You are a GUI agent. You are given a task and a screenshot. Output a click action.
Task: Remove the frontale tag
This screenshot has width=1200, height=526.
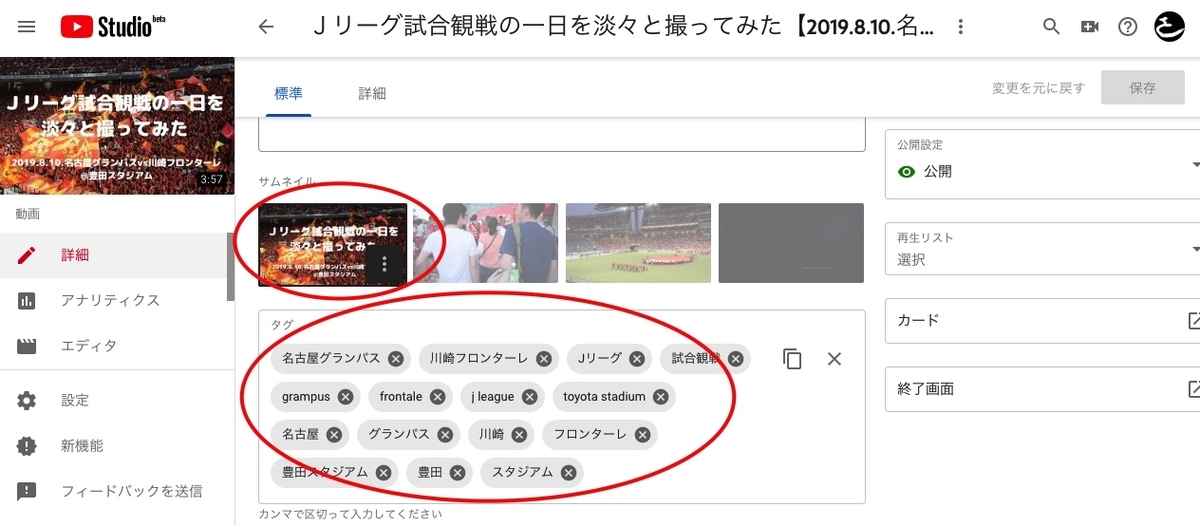tap(437, 397)
